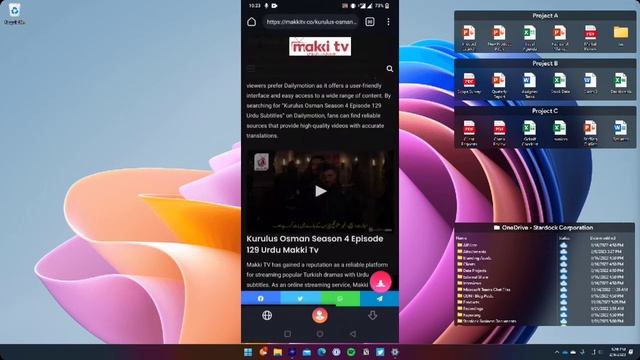Click the Project B fence title
640x360 pixels.
[x=545, y=63]
